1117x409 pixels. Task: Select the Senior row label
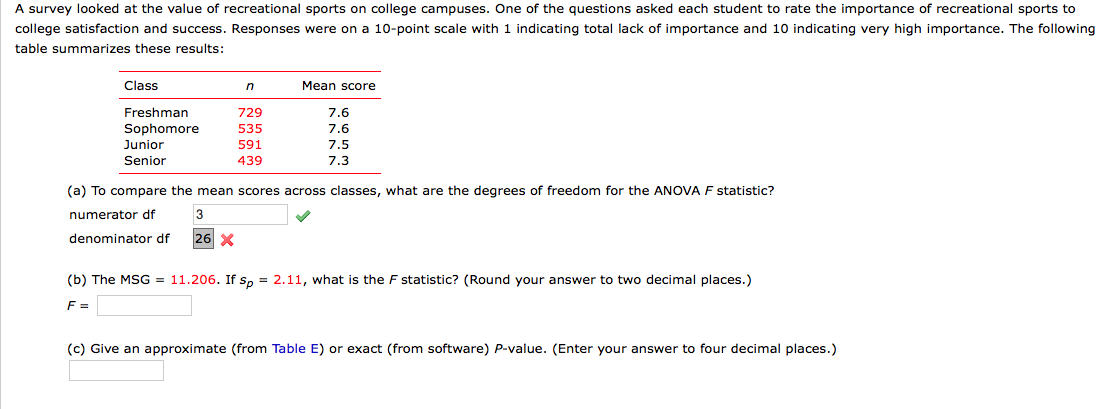[x=145, y=161]
